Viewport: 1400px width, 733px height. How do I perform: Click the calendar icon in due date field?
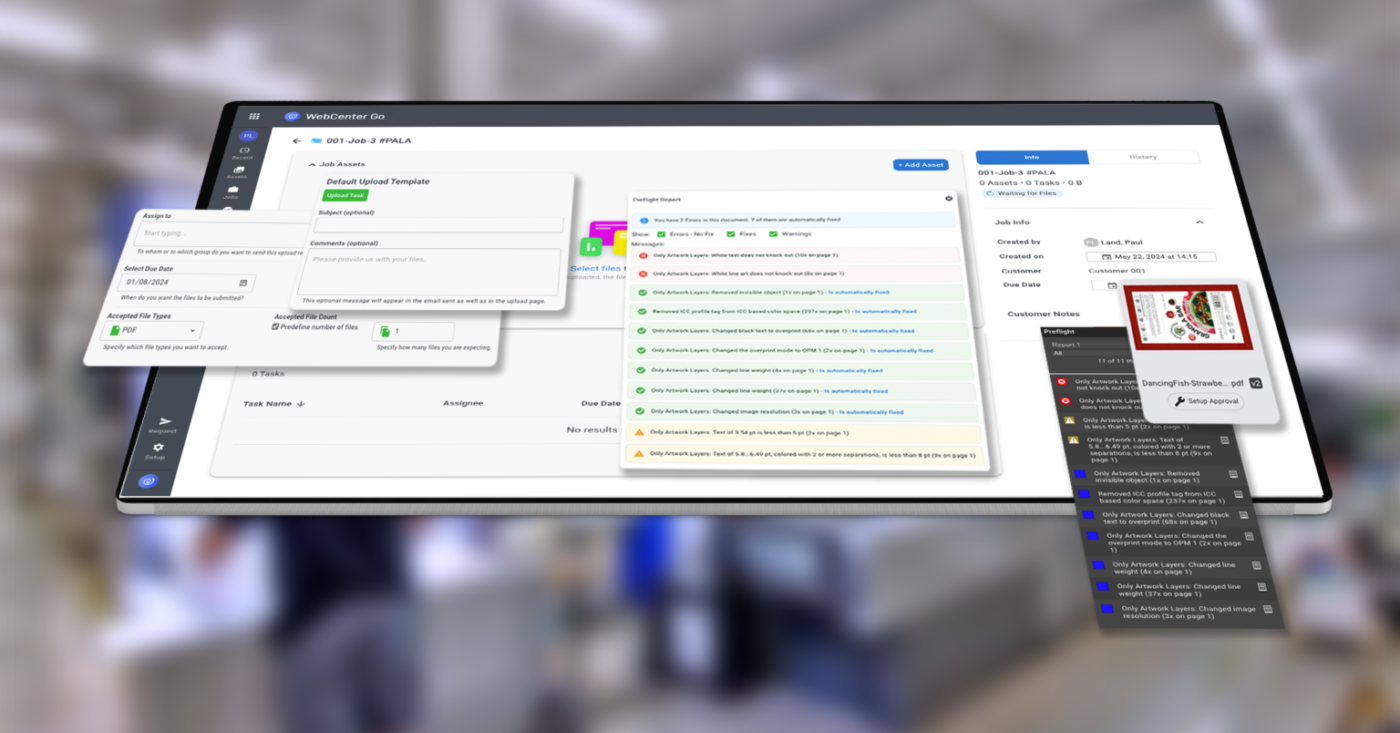[242, 283]
